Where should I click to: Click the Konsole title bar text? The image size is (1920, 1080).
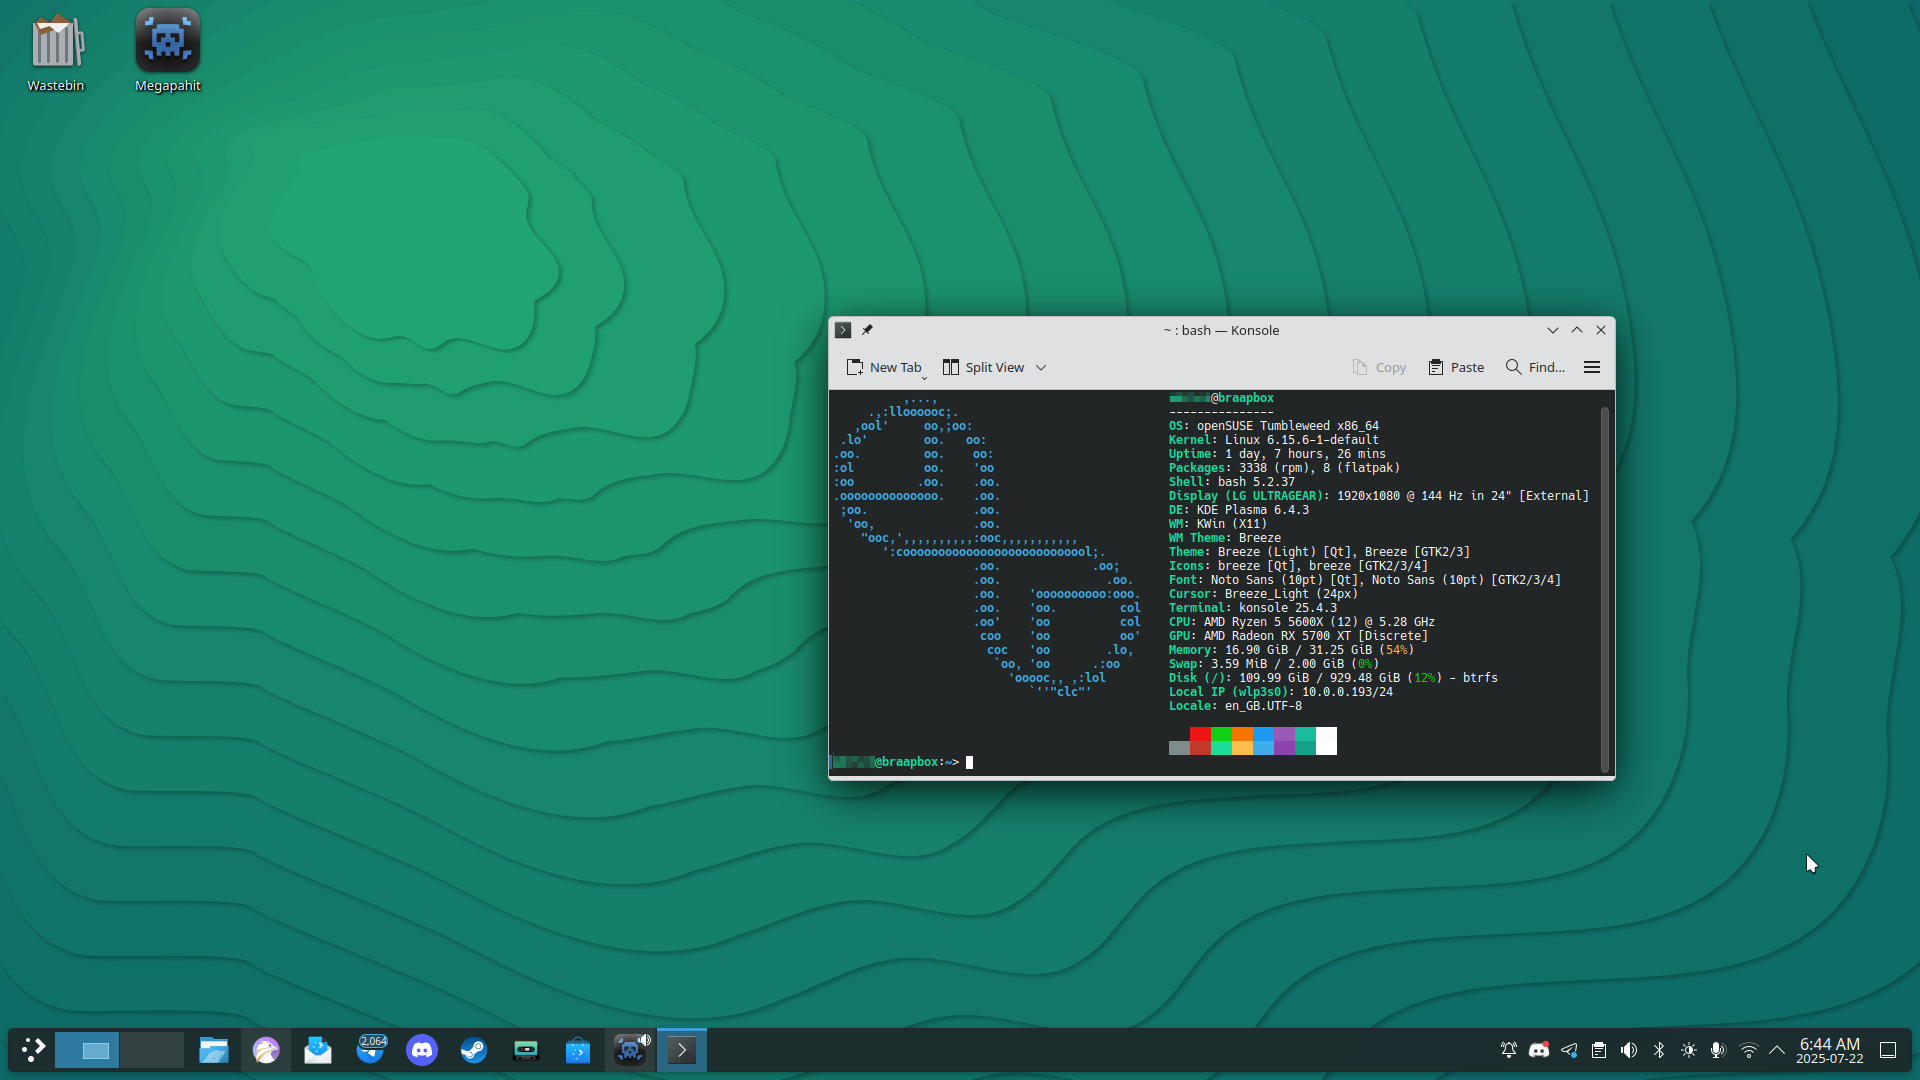coord(1221,330)
